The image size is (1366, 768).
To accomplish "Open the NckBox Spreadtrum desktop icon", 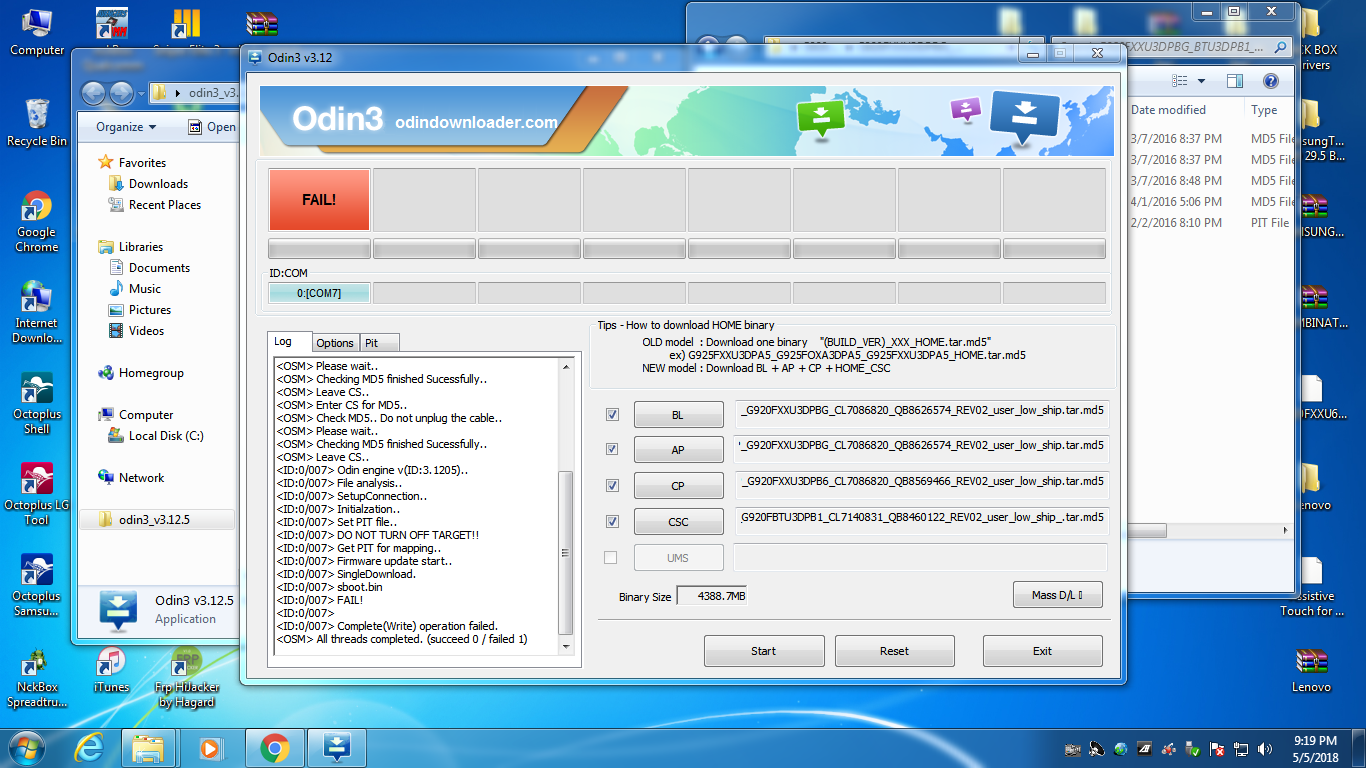I will (37, 678).
